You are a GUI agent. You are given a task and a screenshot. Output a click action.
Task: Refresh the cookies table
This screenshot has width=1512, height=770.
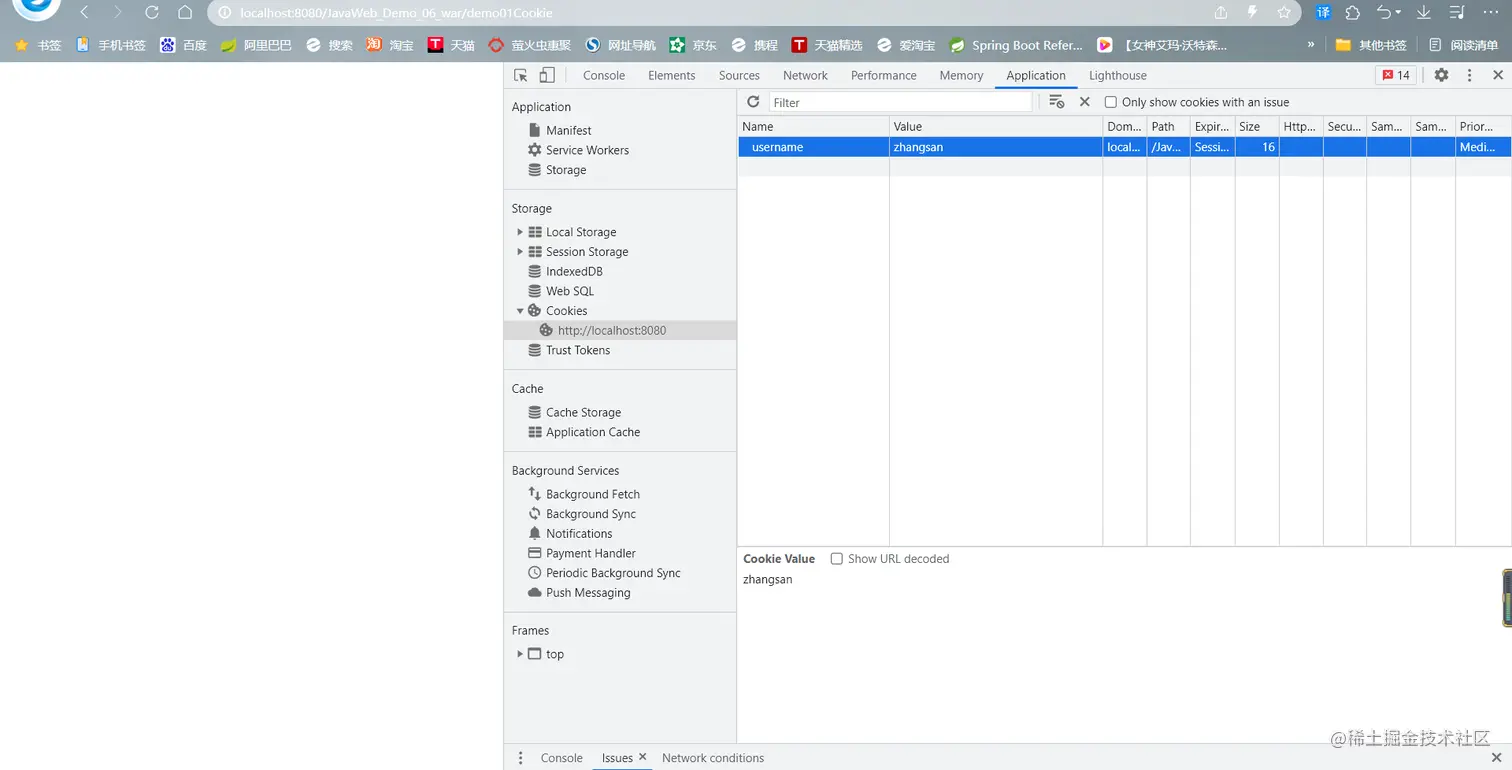point(753,102)
